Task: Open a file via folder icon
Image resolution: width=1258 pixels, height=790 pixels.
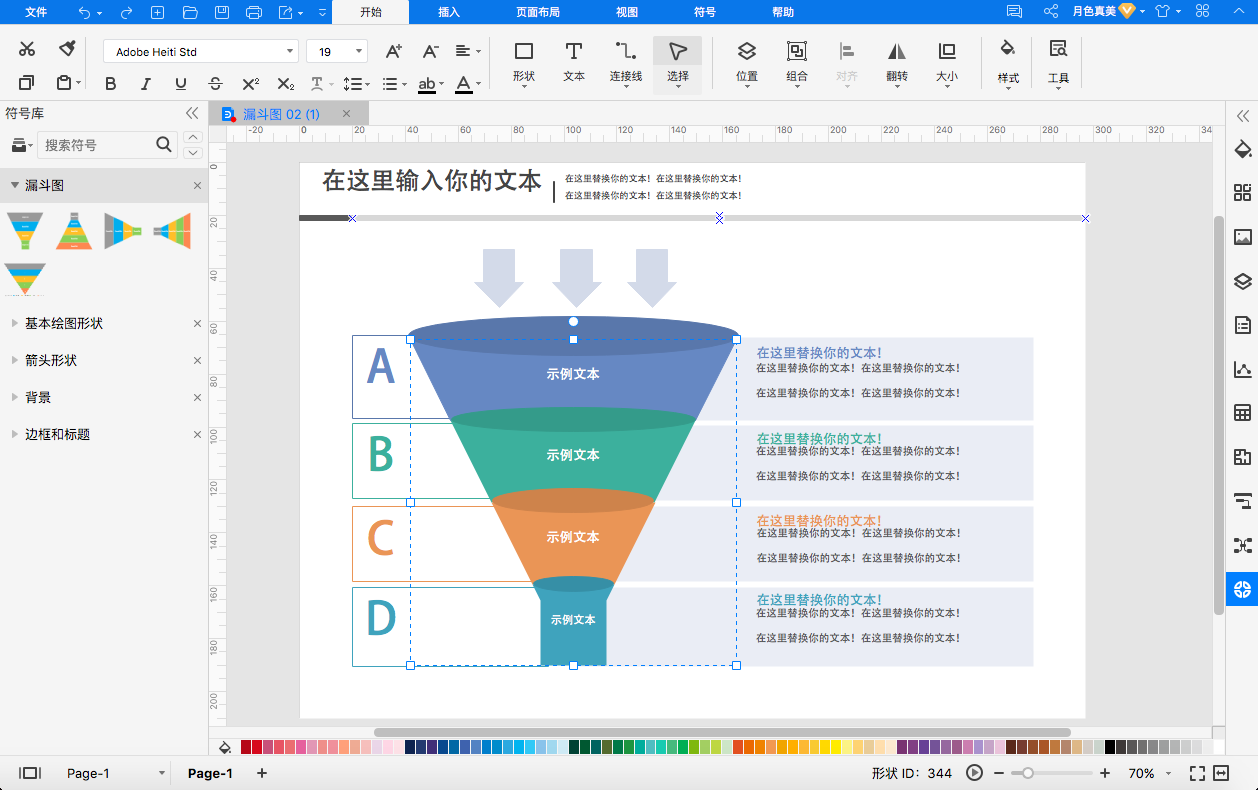Action: (x=190, y=12)
